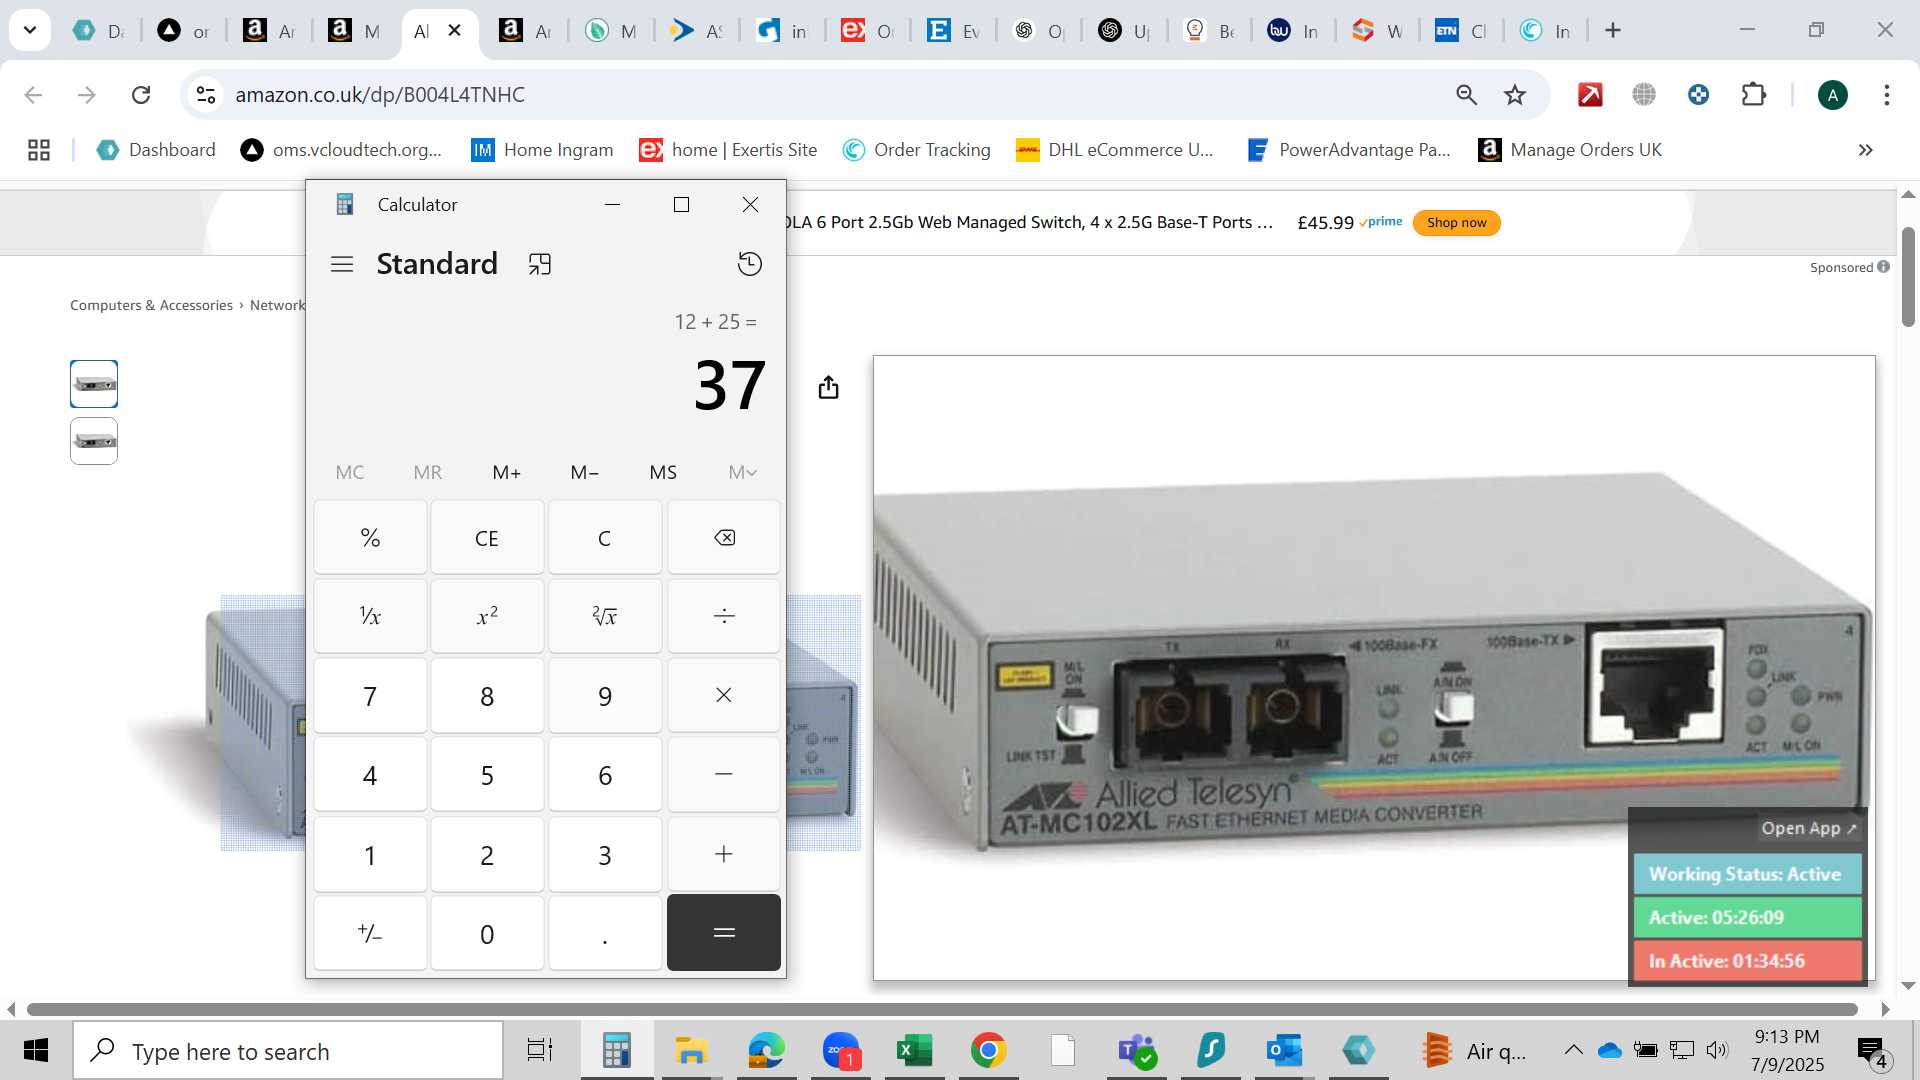1920x1080 pixels.
Task: Click the Amazon page share icon
Action: [828, 387]
